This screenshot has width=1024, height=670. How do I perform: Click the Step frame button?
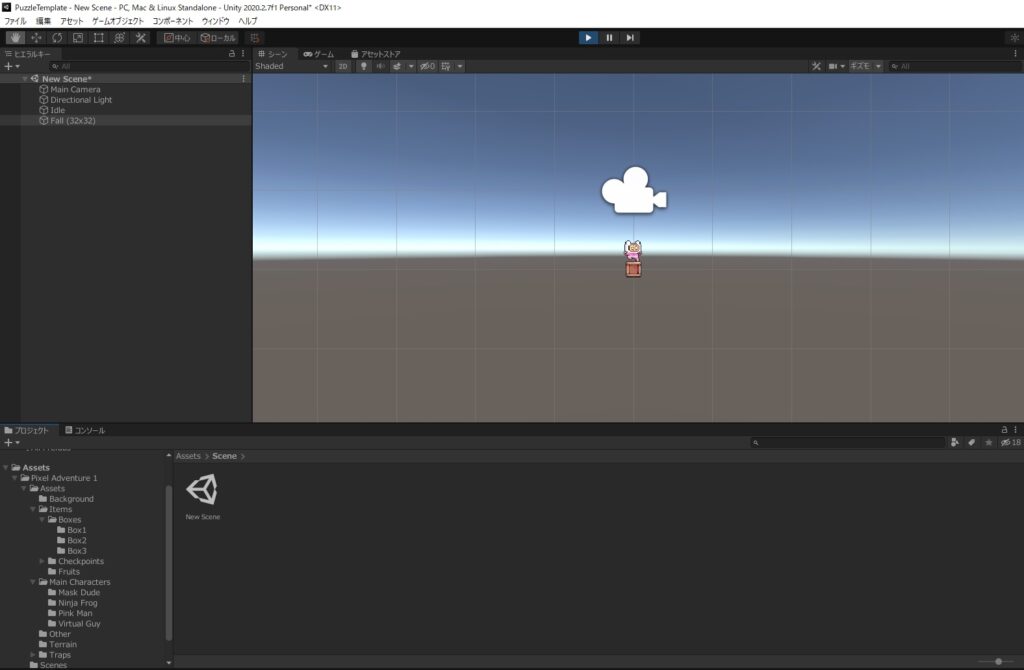pyautogui.click(x=630, y=38)
